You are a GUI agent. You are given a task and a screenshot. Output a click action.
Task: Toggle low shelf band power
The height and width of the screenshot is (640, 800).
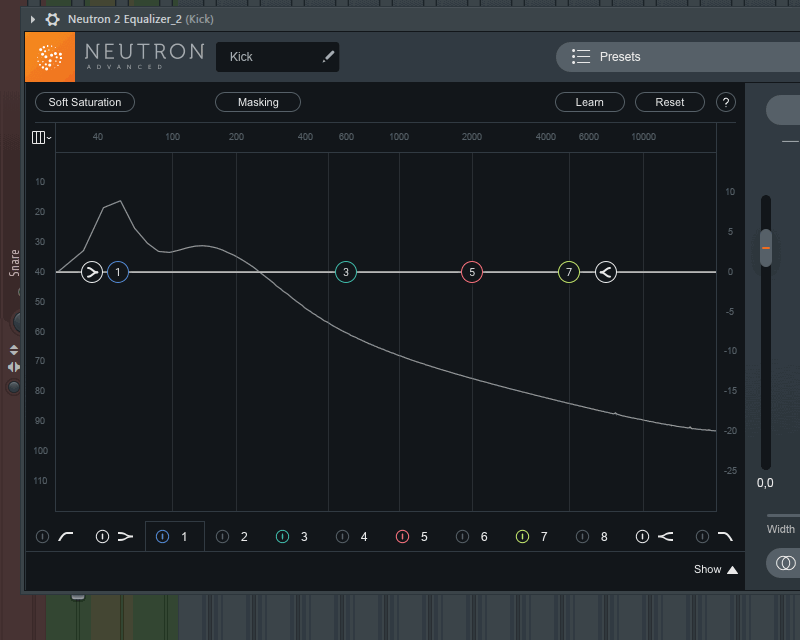pyautogui.click(x=103, y=536)
